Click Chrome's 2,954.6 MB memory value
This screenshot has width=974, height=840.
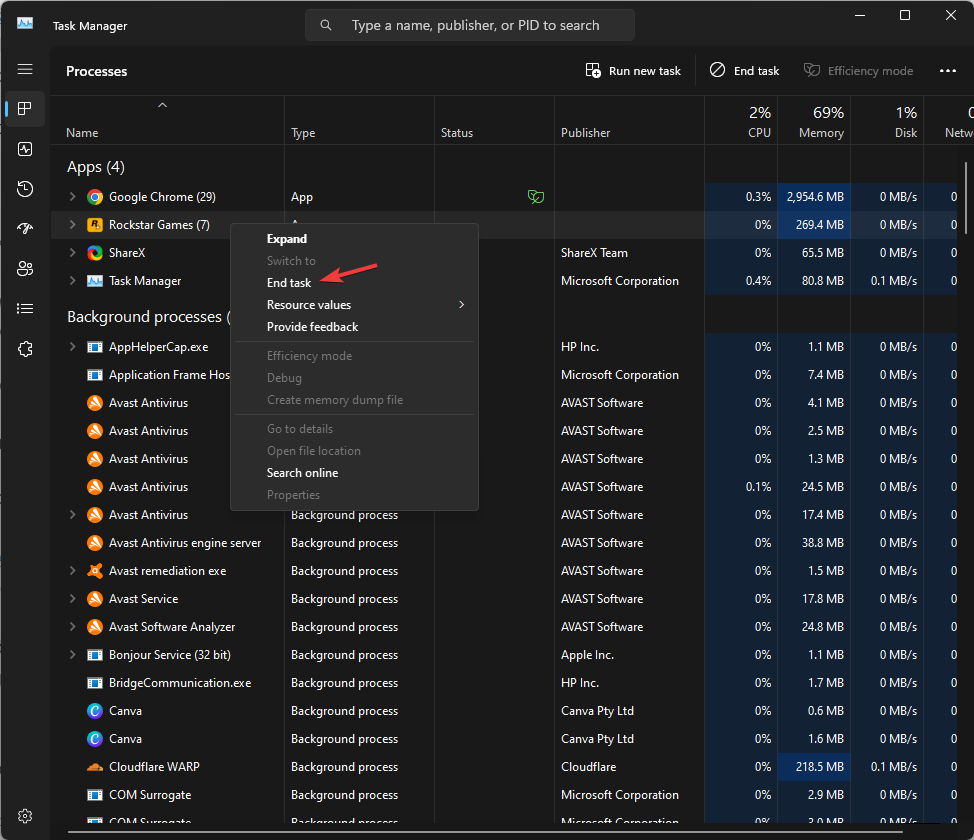[x=815, y=197]
